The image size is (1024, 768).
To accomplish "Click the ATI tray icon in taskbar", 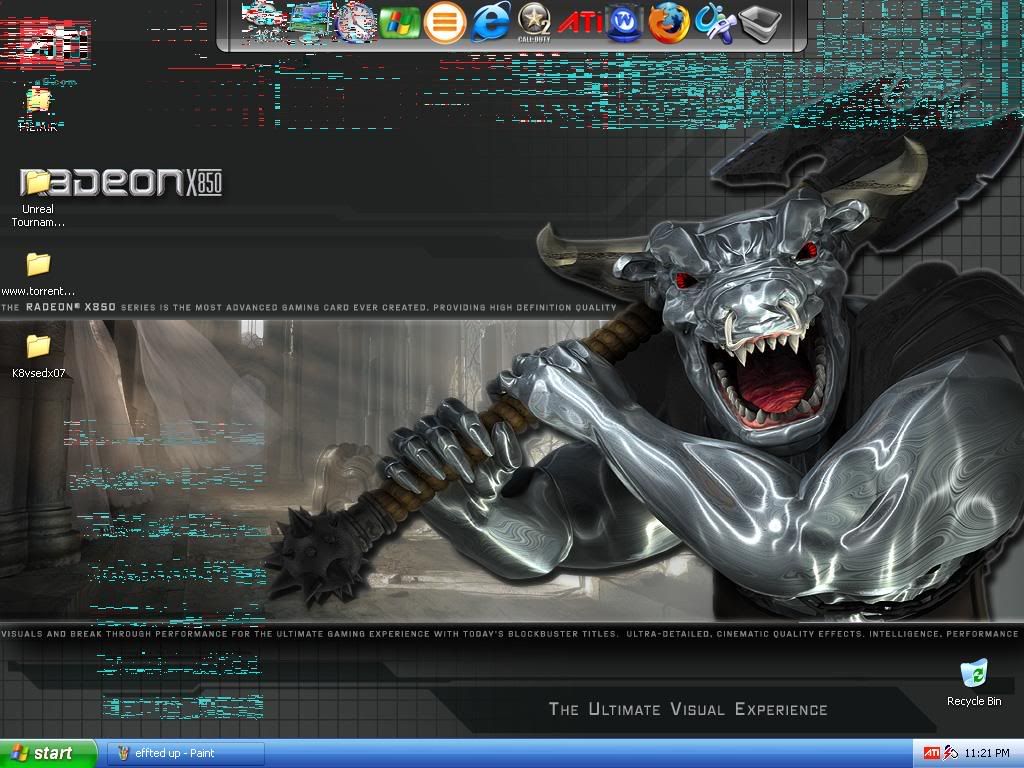I will click(x=931, y=753).
